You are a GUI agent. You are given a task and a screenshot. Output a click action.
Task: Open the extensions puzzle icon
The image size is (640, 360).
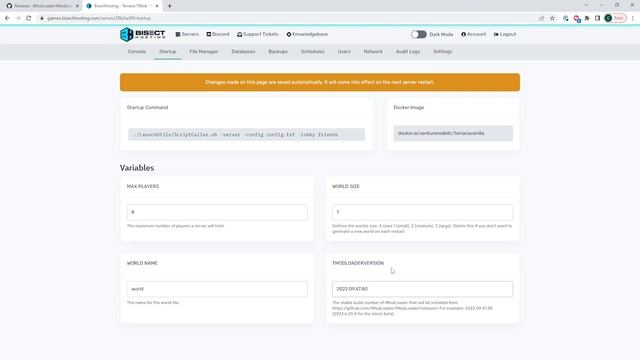pos(587,18)
